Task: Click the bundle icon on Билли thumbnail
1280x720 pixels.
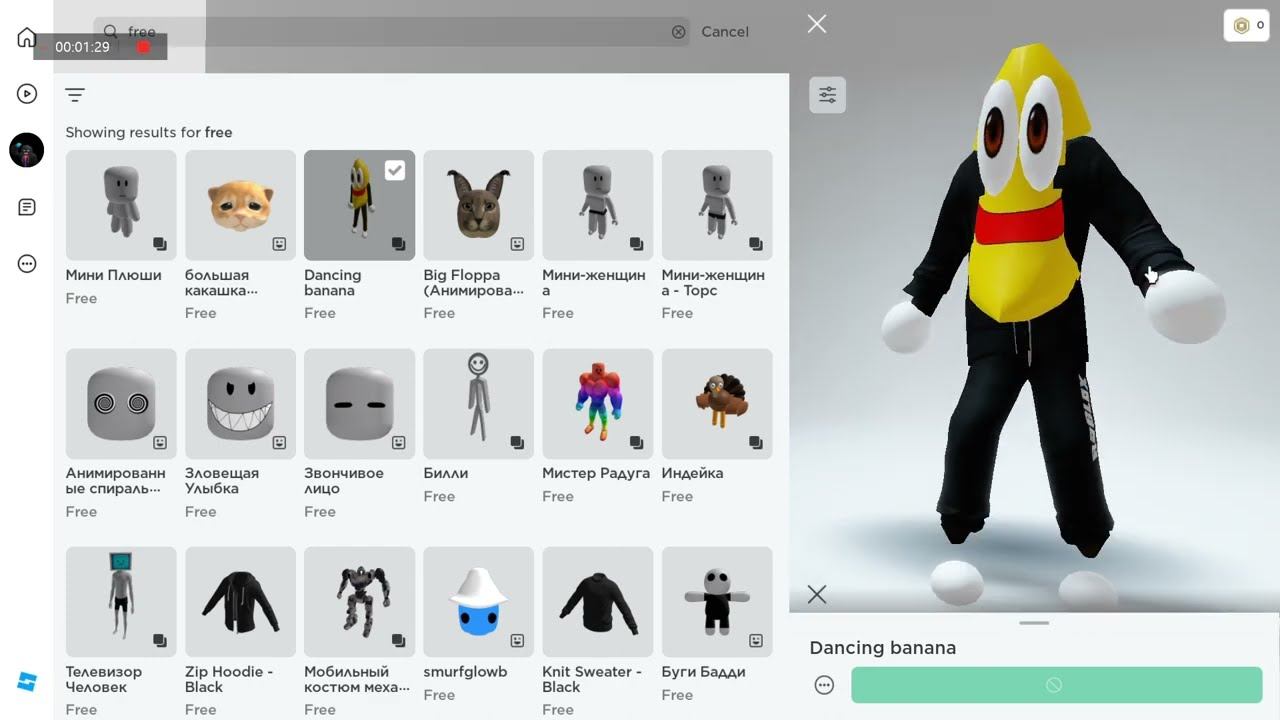Action: click(x=517, y=442)
